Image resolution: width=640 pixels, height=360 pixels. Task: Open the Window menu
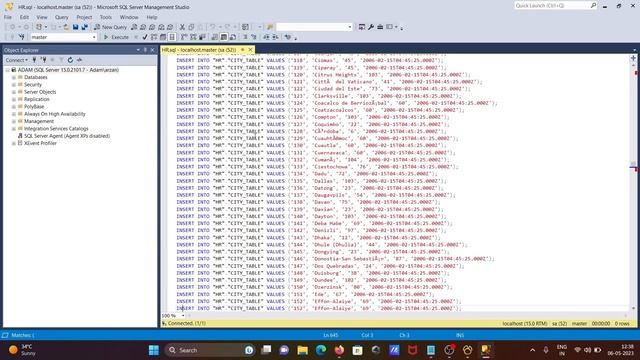click(129, 17)
